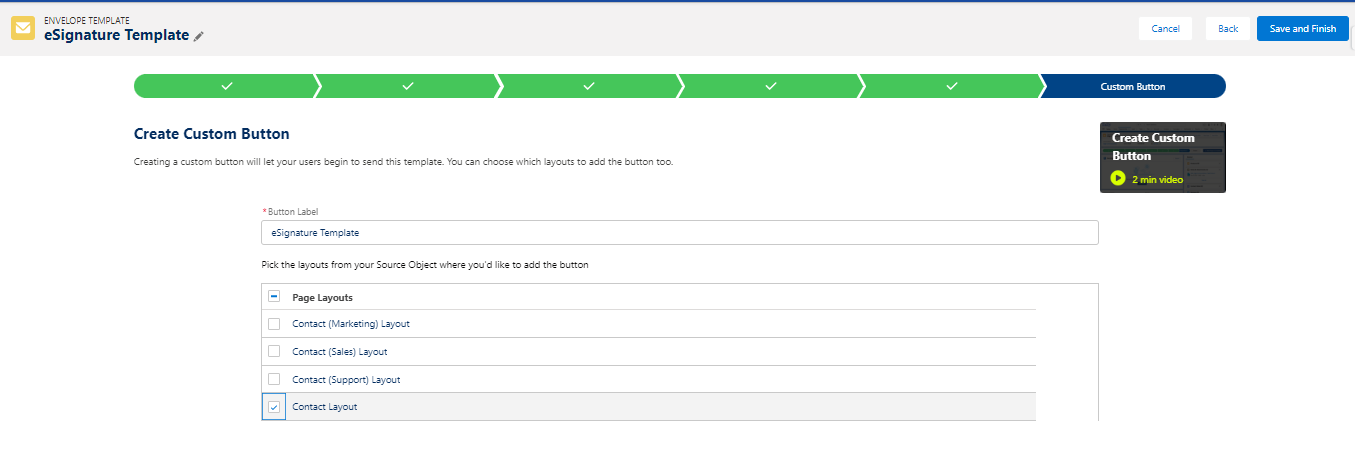Go to the first completed step

(x=226, y=86)
